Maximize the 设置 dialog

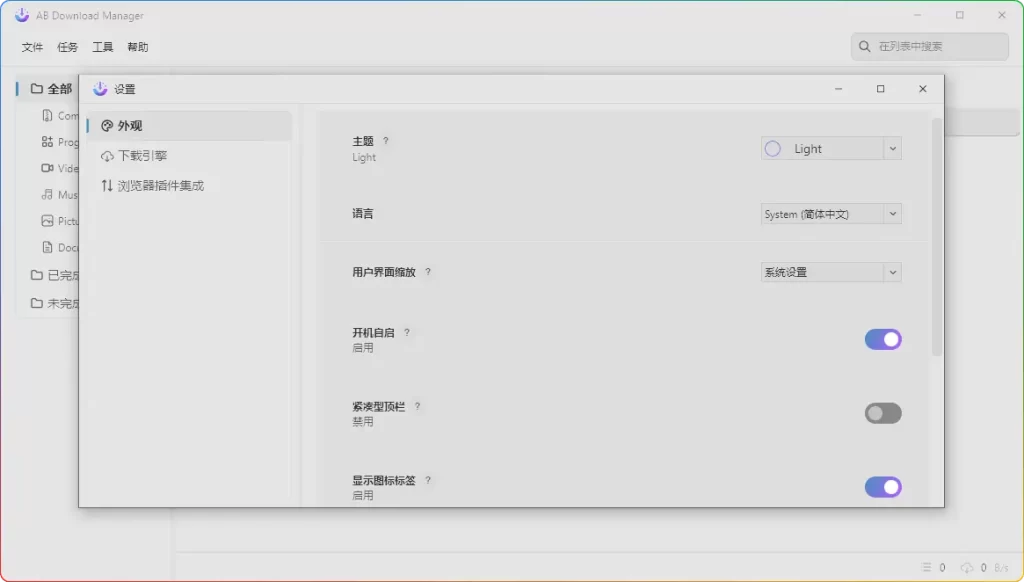pyautogui.click(x=880, y=89)
